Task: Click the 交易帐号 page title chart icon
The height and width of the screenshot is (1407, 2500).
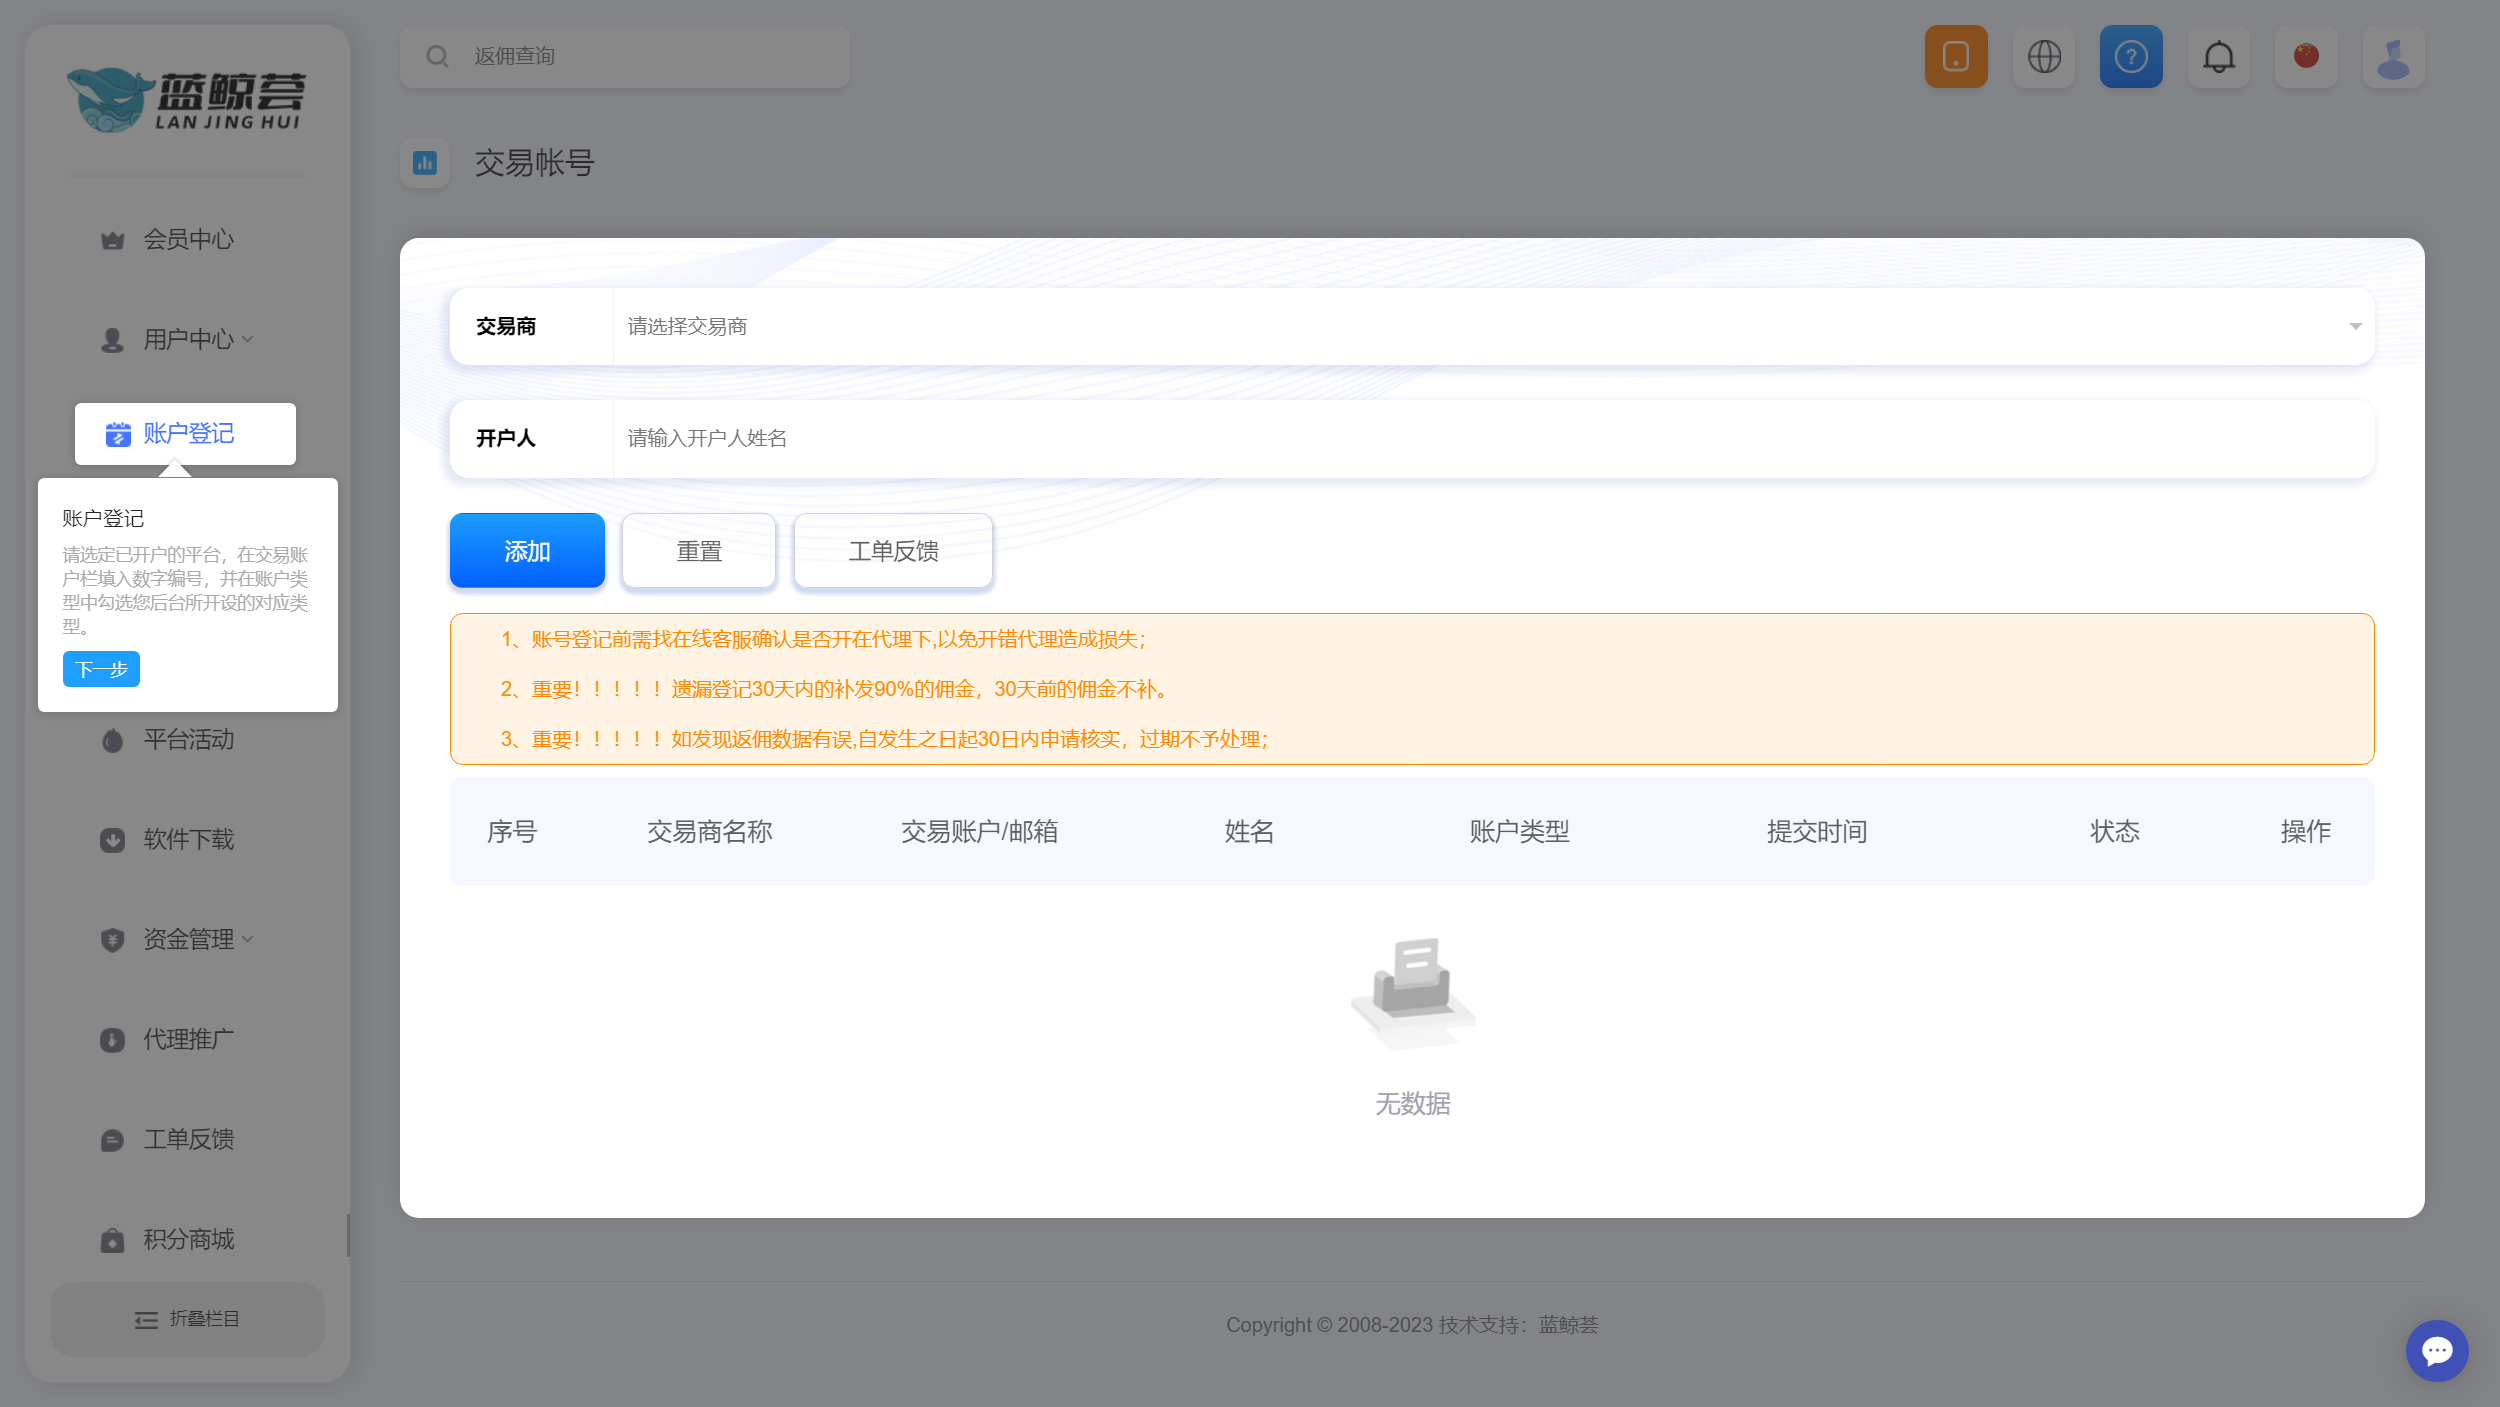Action: pyautogui.click(x=425, y=163)
